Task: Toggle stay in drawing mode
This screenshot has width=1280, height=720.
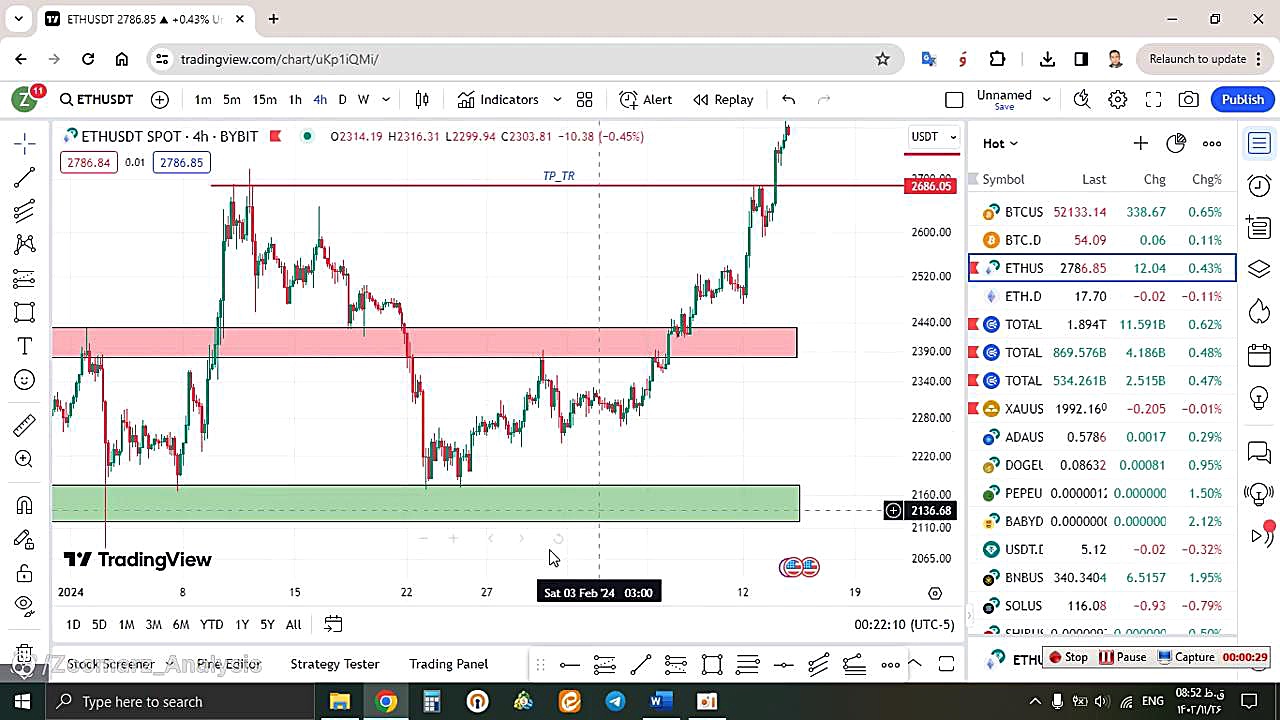Action: tap(25, 539)
